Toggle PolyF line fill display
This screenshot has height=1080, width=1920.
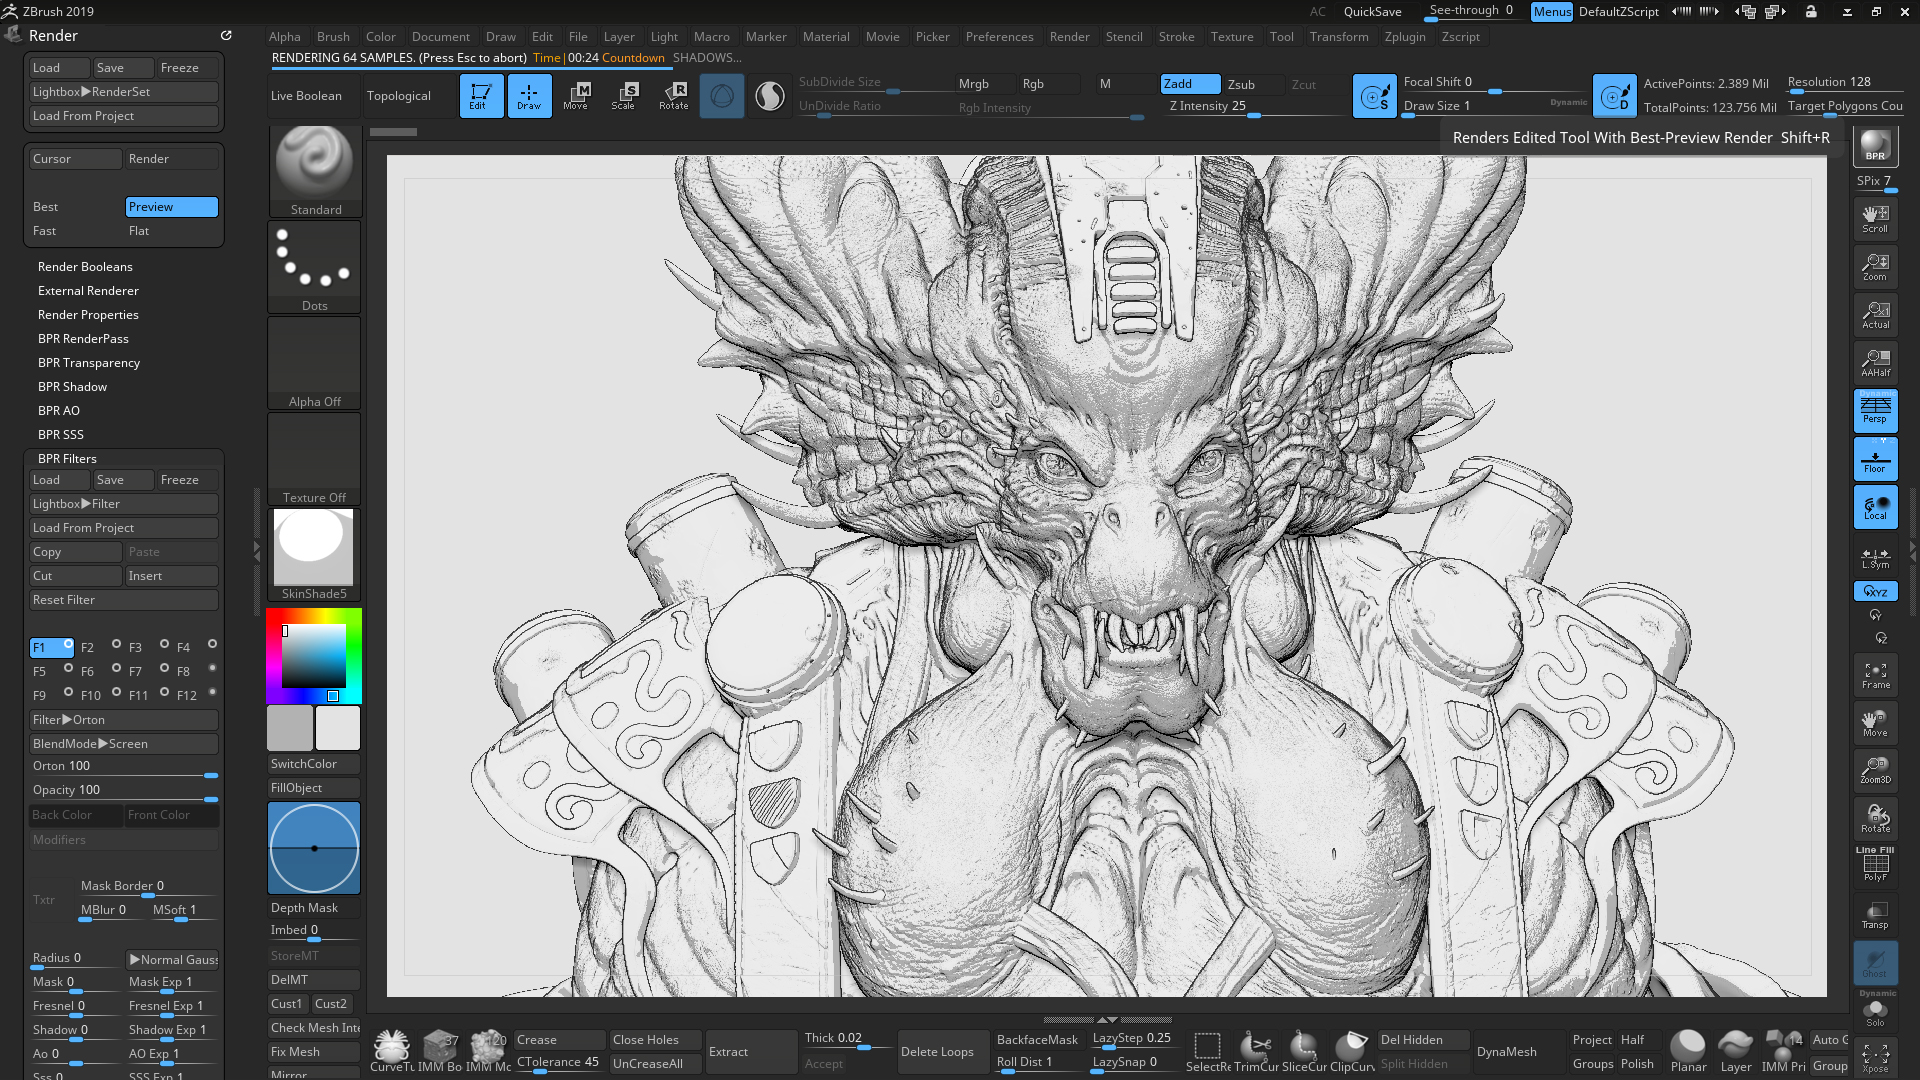1875,865
